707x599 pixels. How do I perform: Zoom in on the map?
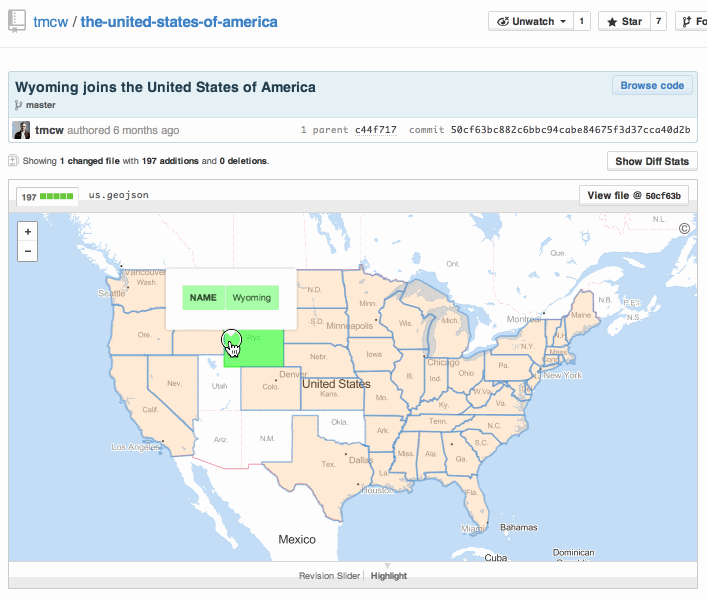(x=28, y=231)
